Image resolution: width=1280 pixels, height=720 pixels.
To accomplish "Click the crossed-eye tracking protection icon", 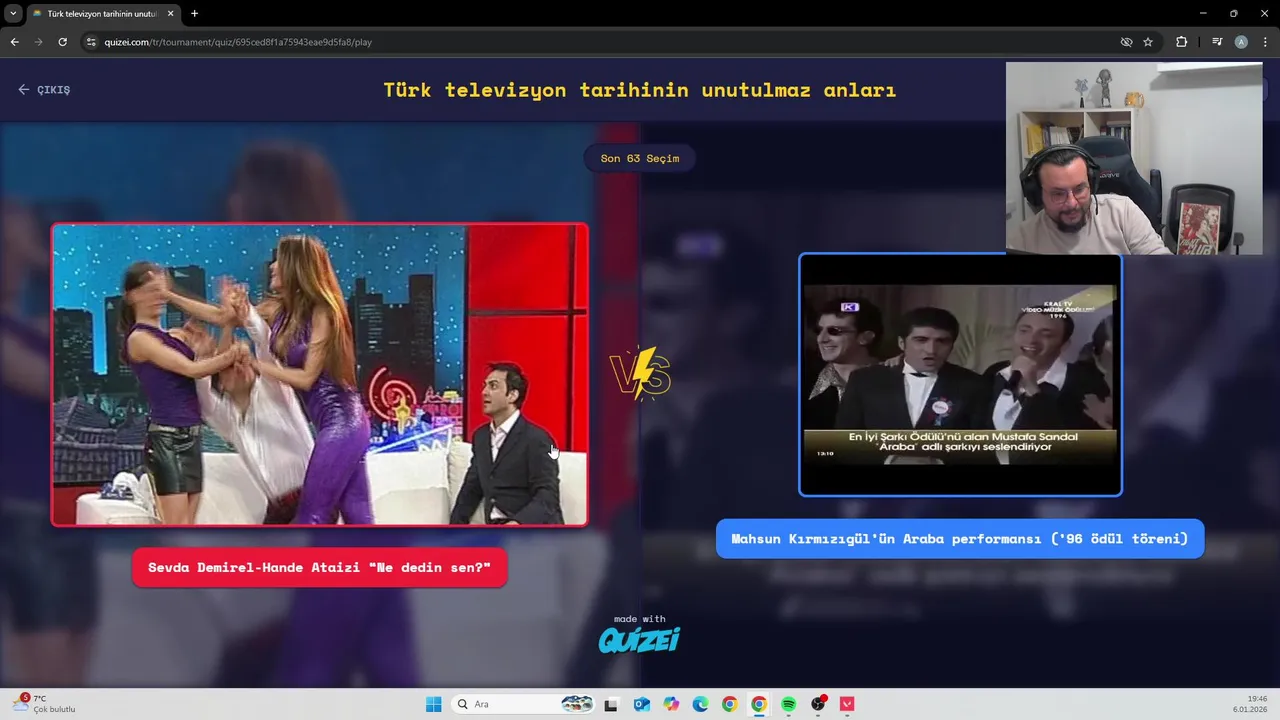I will point(1126,42).
